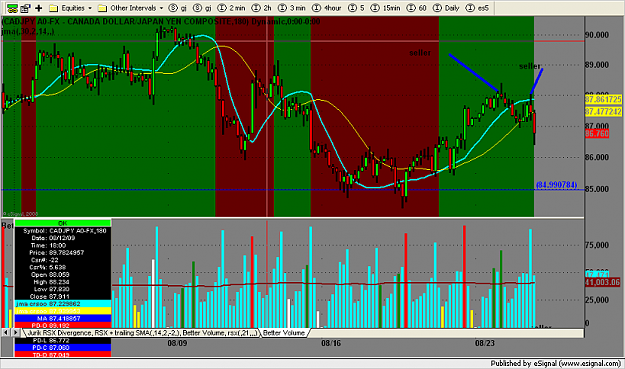Click the High 88.234 row
Viewport: 625px width, 369px height.
63,282
